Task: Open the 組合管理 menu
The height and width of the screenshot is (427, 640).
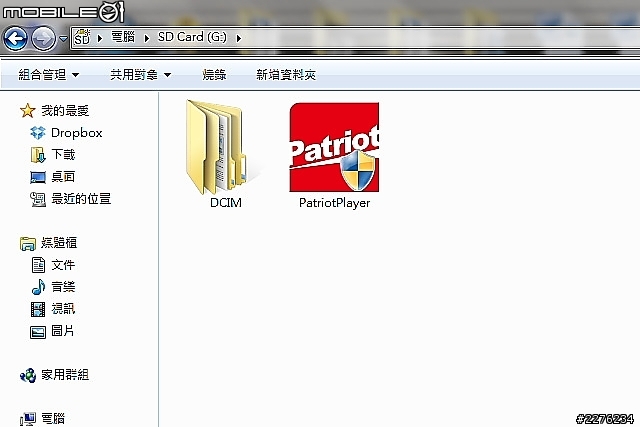Action: click(x=49, y=75)
